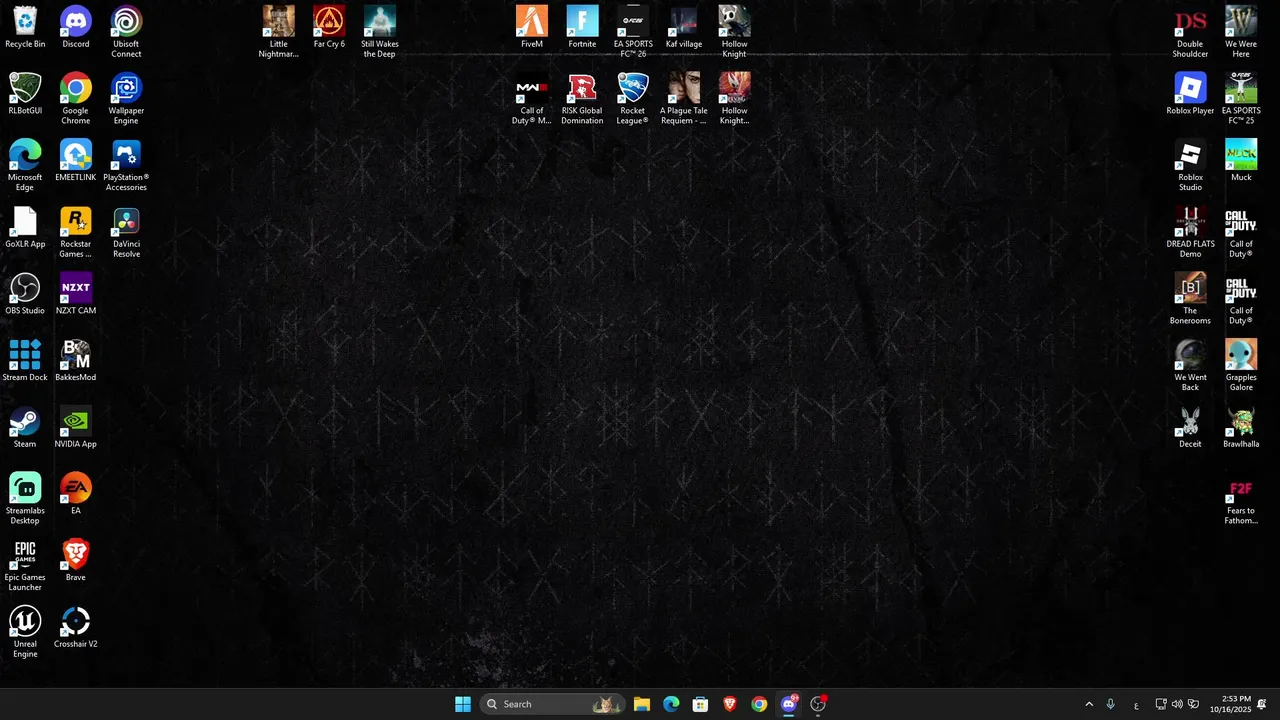Select the Double Shoulder desktop icon
This screenshot has height=720, width=1280.
(1190, 32)
